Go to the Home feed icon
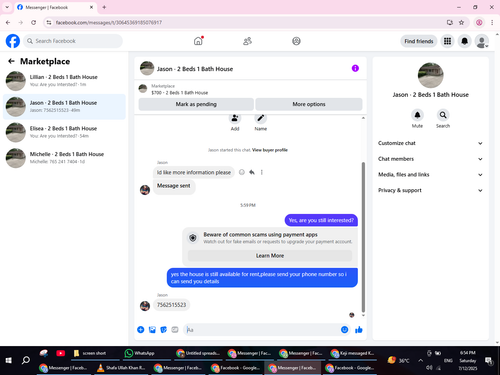 (198, 41)
